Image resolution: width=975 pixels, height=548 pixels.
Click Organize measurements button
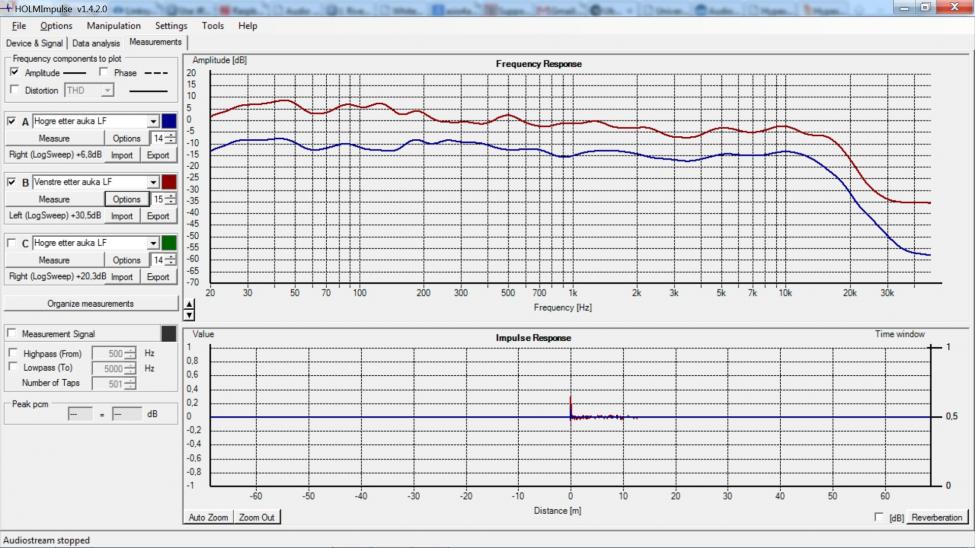pos(91,304)
